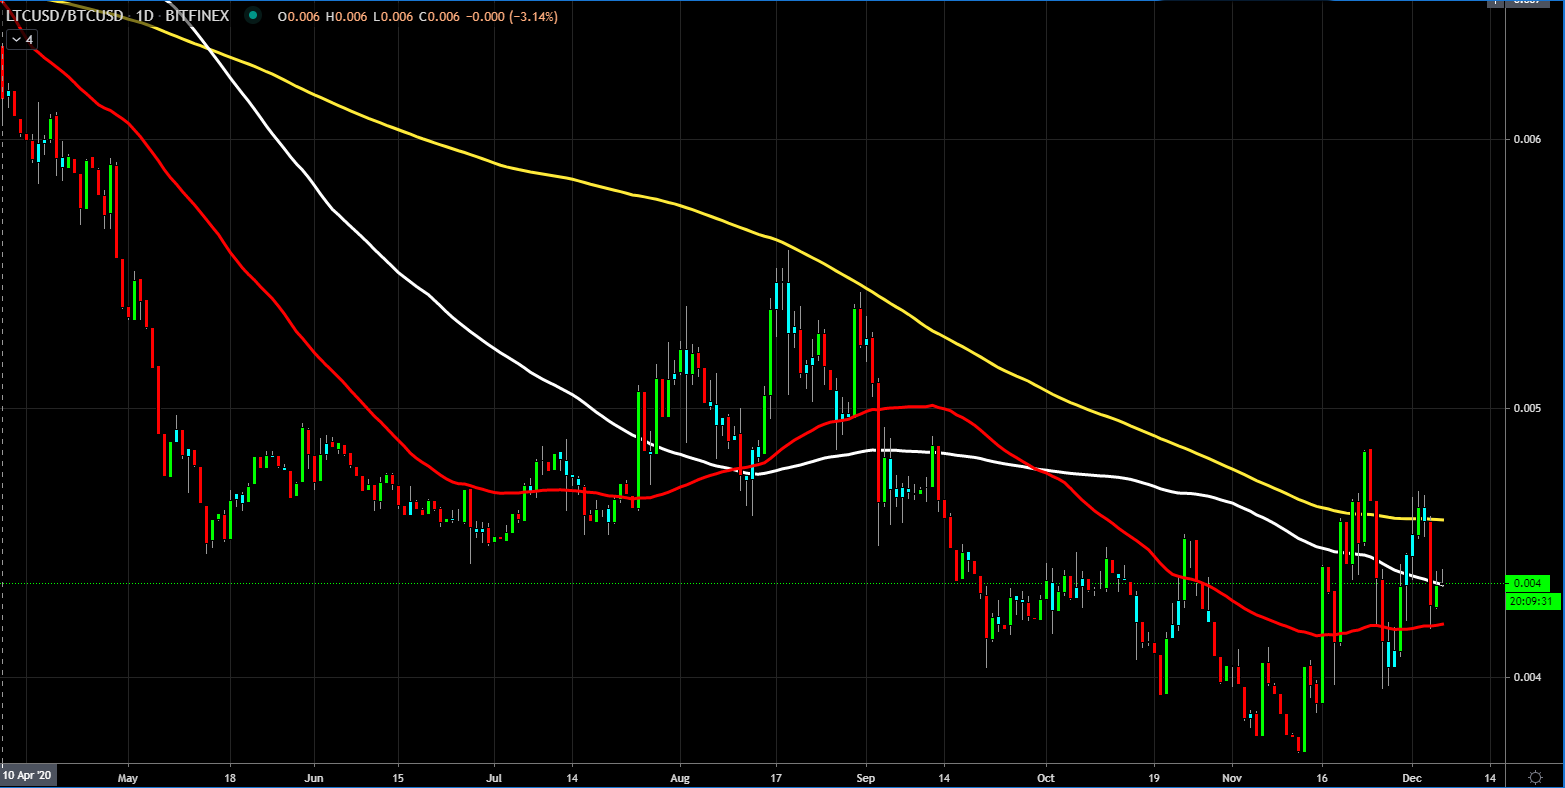Viewport: 1565px width, 788px height.
Task: Click the Jun time axis label
Action: click(314, 777)
